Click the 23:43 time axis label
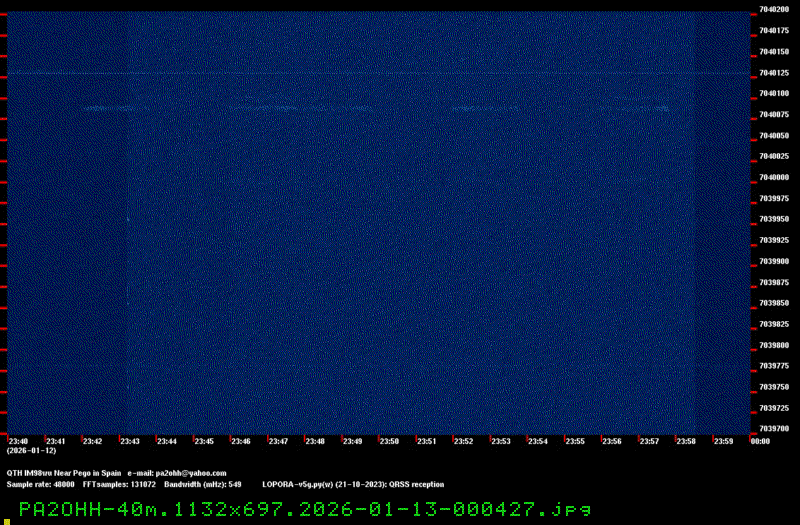The width and height of the screenshot is (800, 525). [x=130, y=441]
